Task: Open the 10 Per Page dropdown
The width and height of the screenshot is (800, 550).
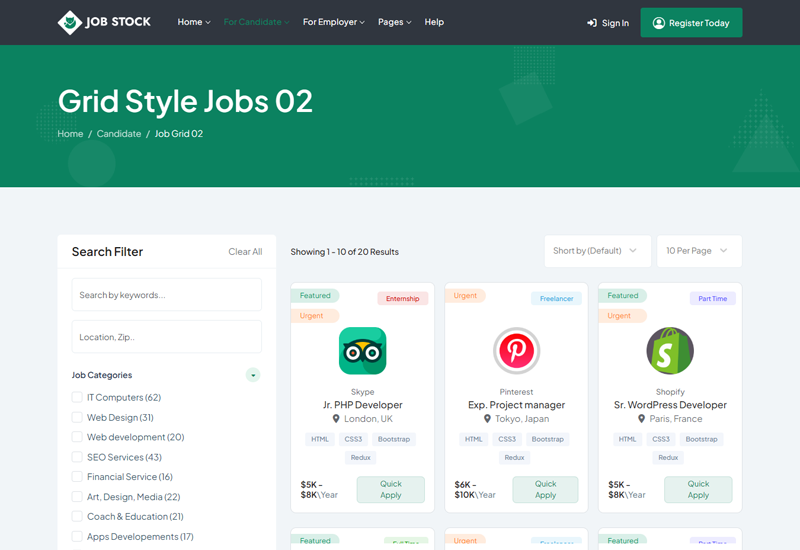Action: 699,251
